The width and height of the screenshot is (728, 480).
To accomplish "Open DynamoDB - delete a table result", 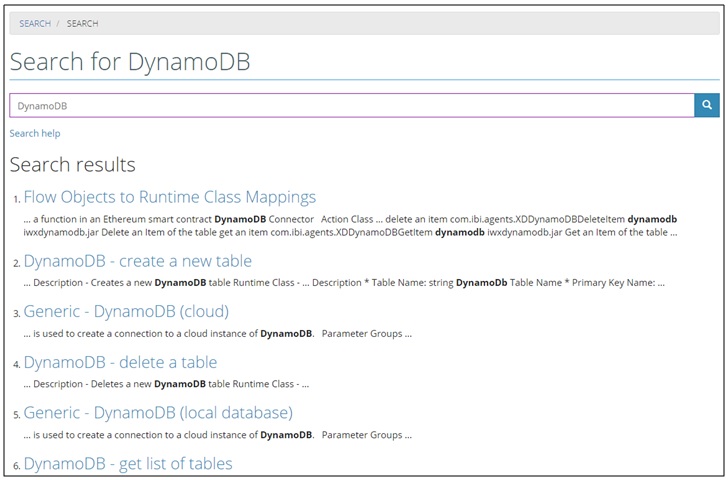I will coord(120,362).
